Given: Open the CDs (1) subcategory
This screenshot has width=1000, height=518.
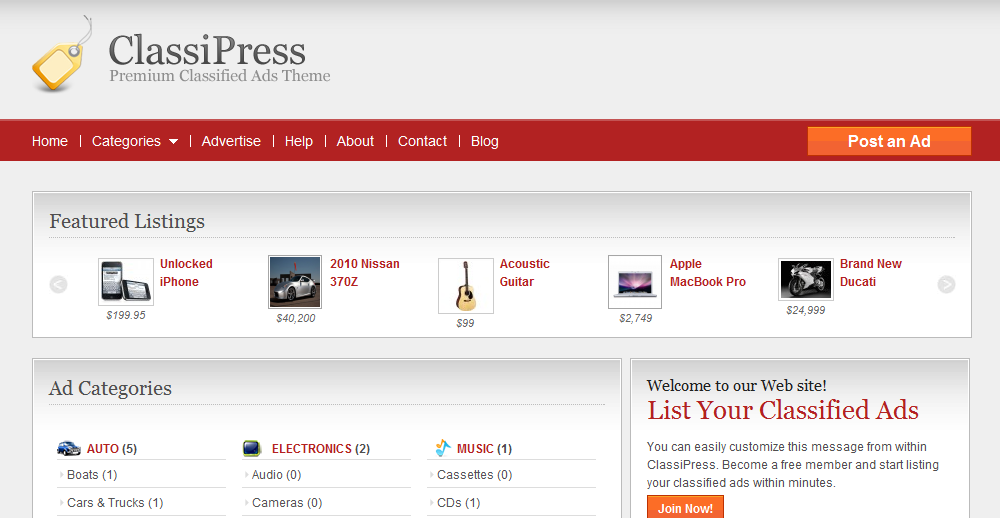Looking at the screenshot, I should [x=459, y=503].
